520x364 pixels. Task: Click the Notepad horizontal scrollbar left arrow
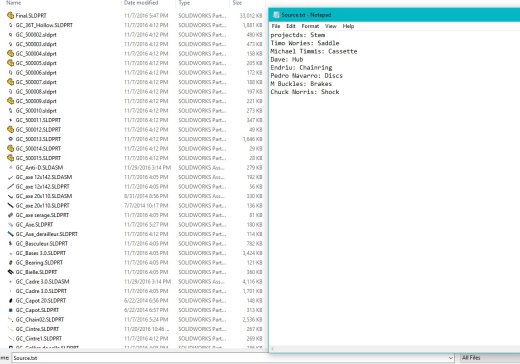point(272,349)
